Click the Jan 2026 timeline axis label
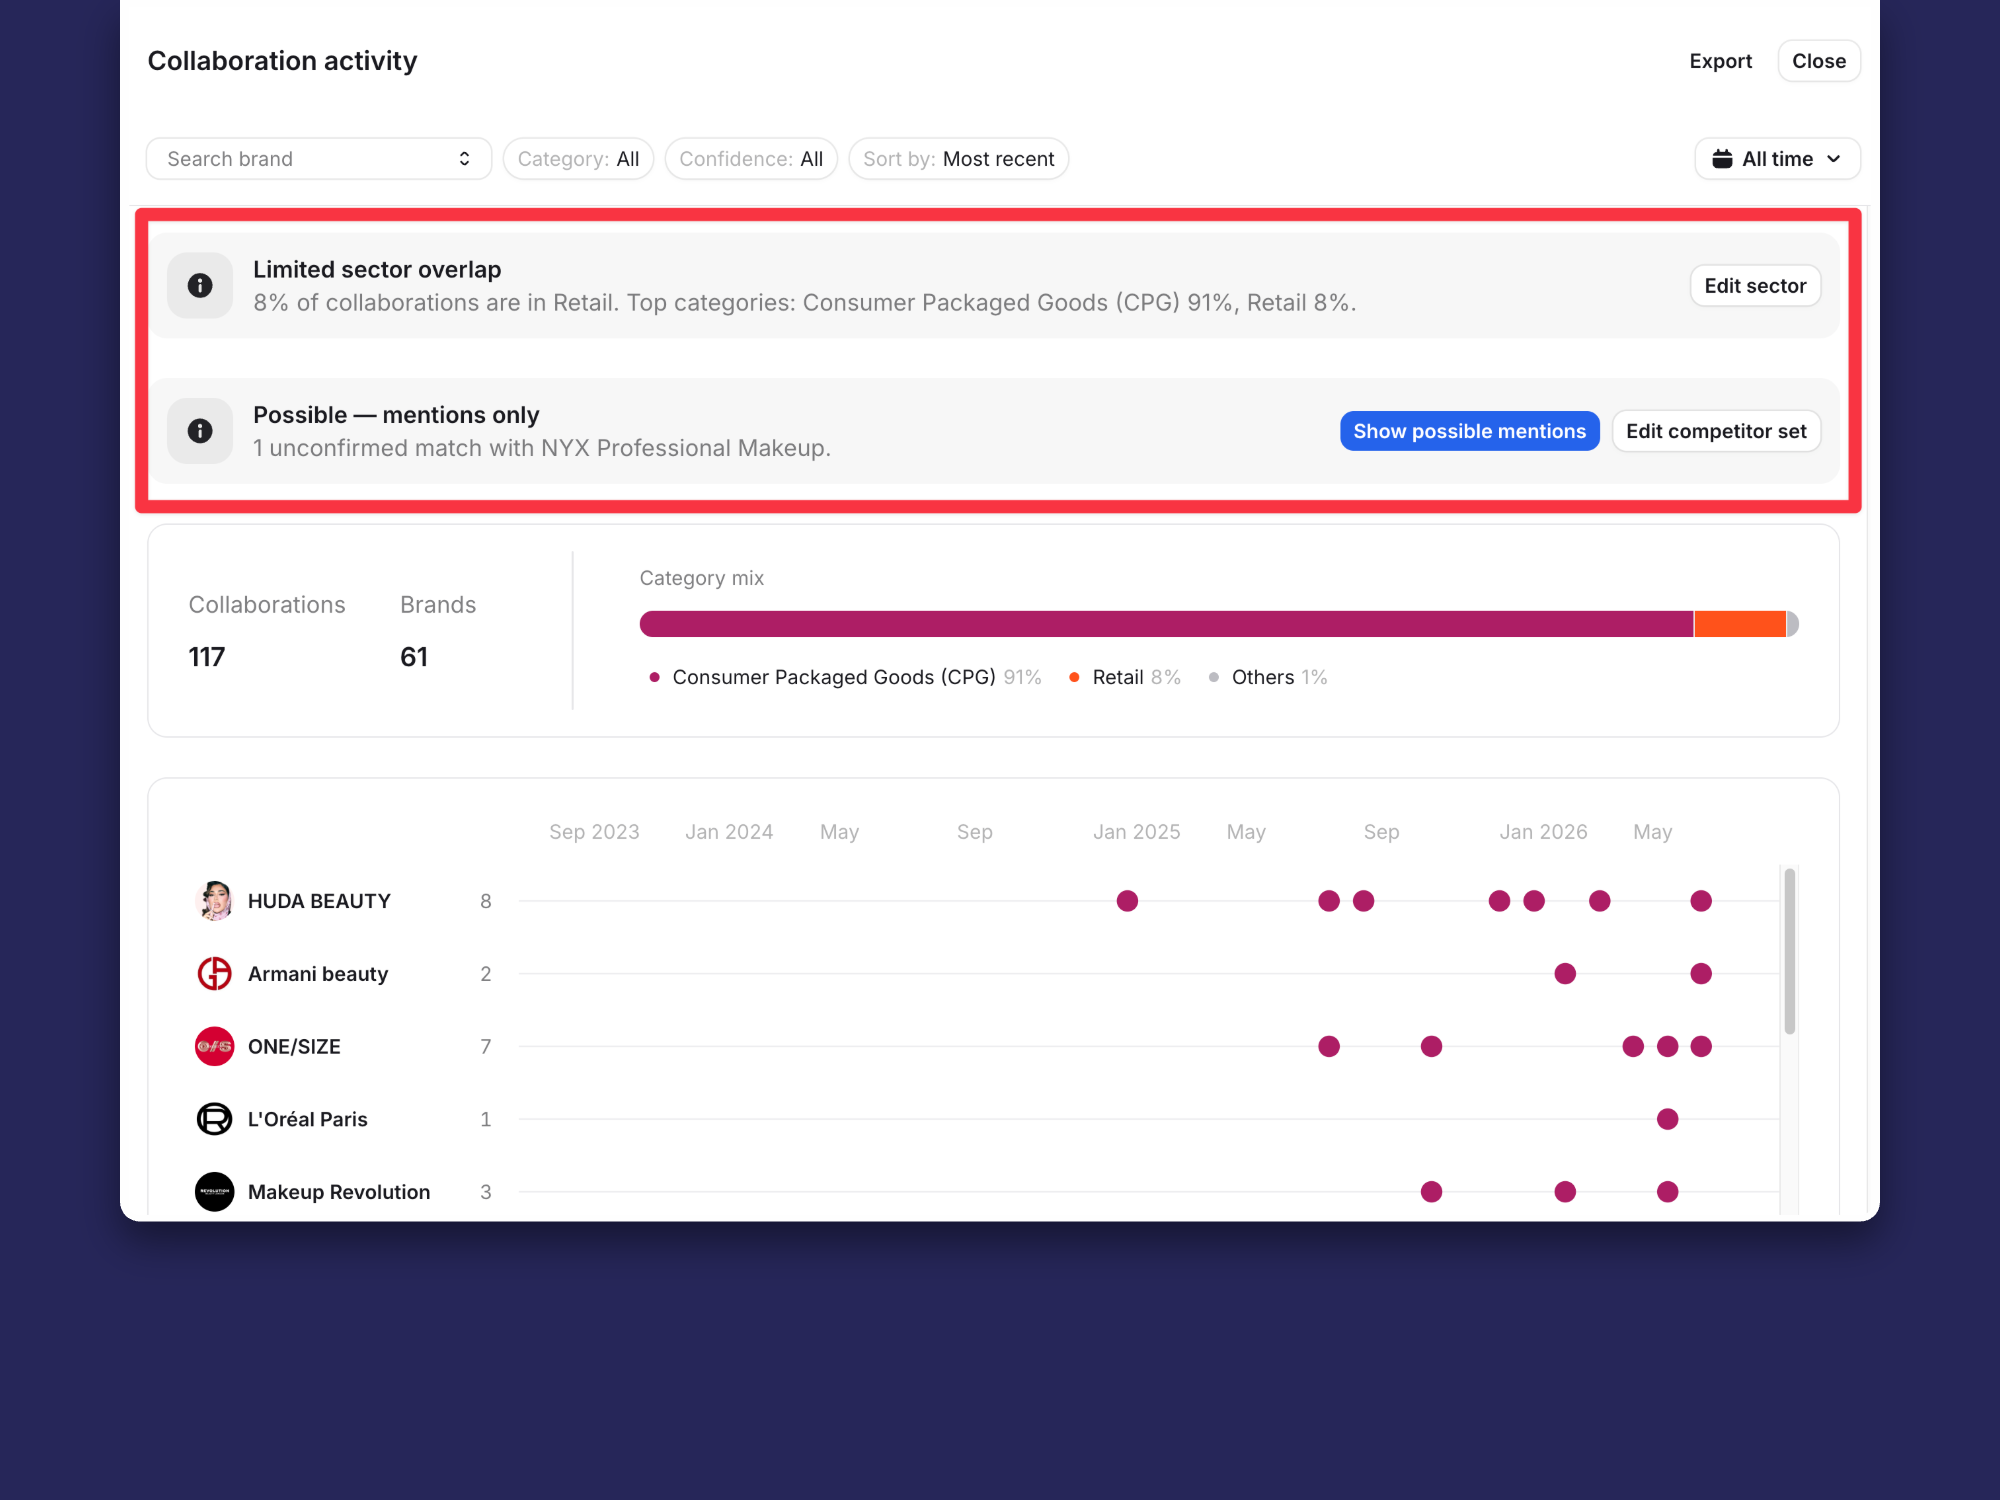Viewport: 2000px width, 1500px height. tap(1543, 832)
